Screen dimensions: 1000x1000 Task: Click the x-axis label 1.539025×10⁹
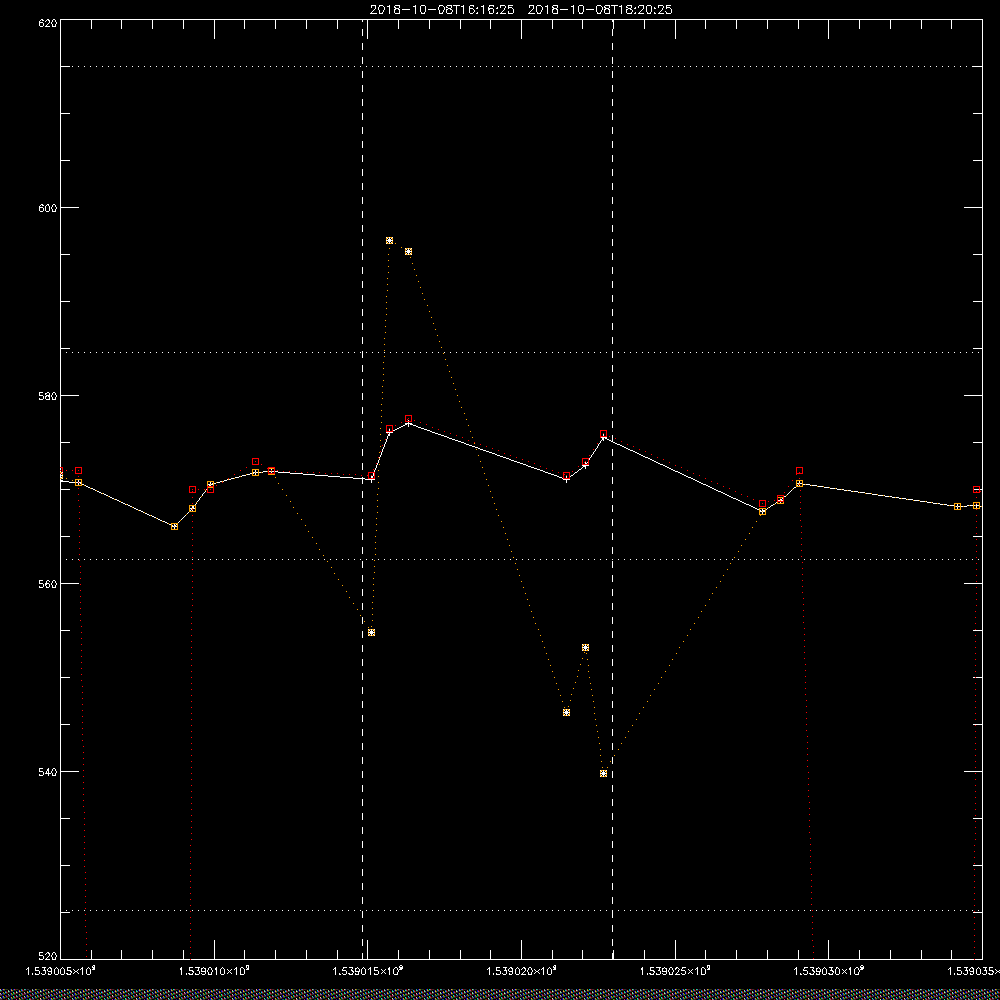coord(675,971)
